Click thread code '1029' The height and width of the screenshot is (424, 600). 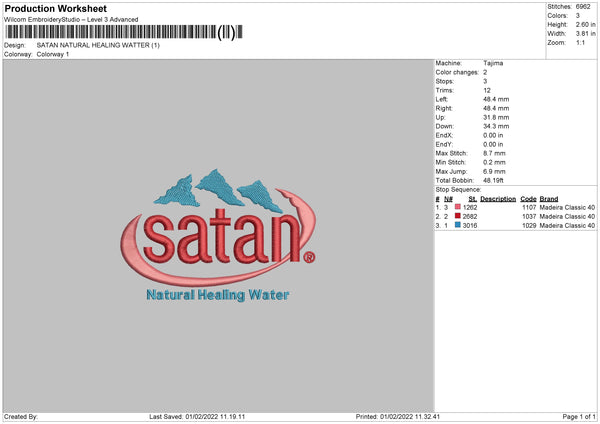pos(529,226)
